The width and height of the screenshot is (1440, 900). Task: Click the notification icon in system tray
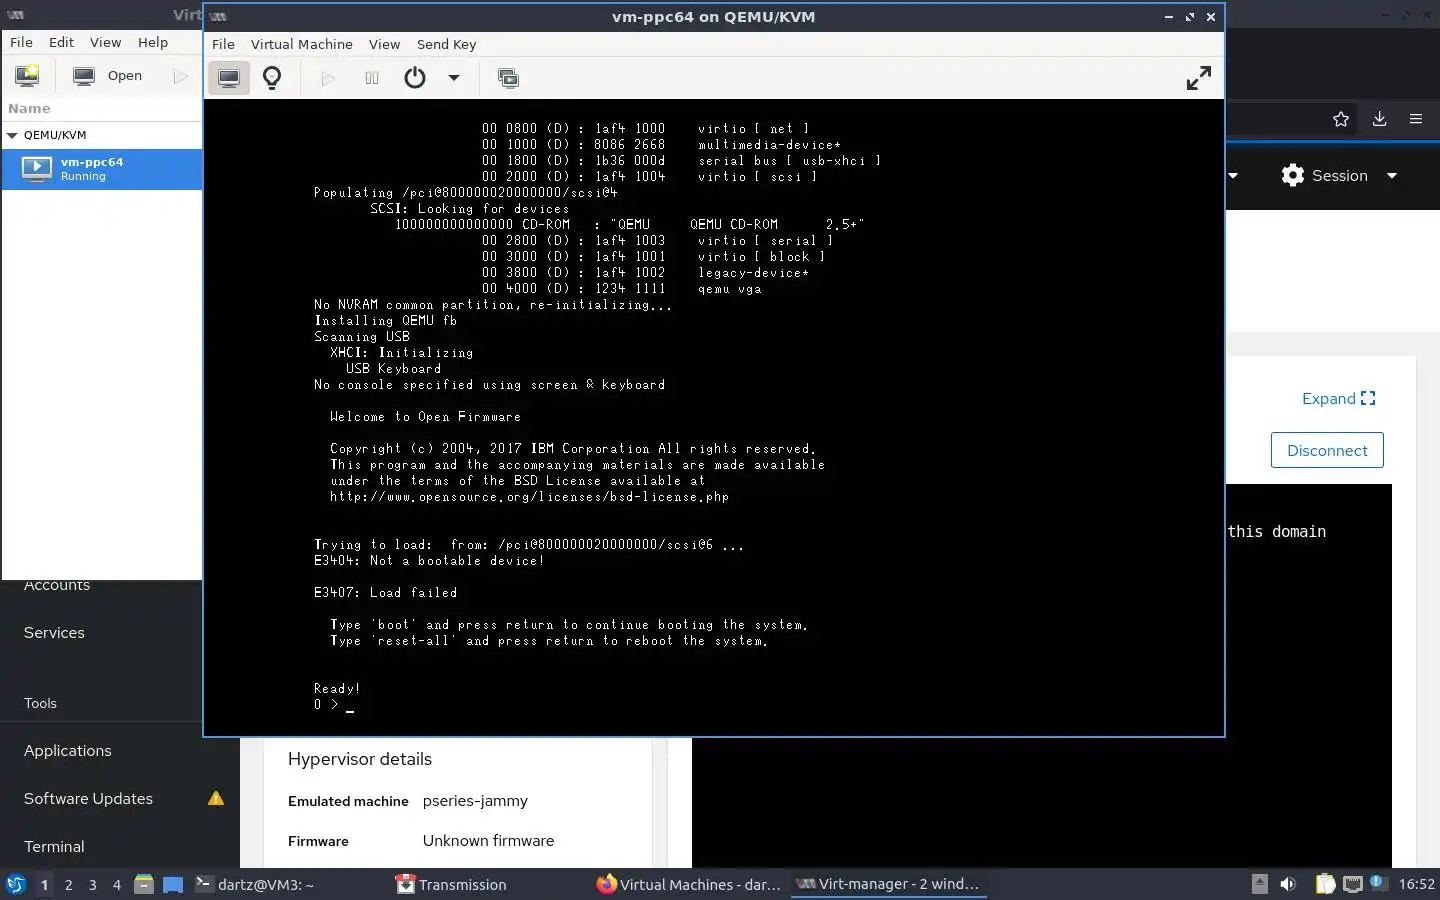(x=1377, y=883)
